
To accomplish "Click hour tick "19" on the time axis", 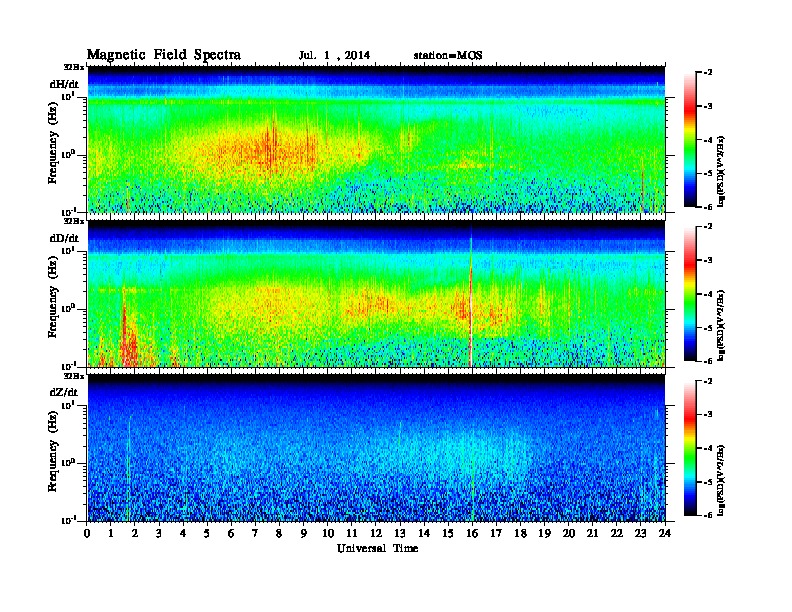I will 544,534.
